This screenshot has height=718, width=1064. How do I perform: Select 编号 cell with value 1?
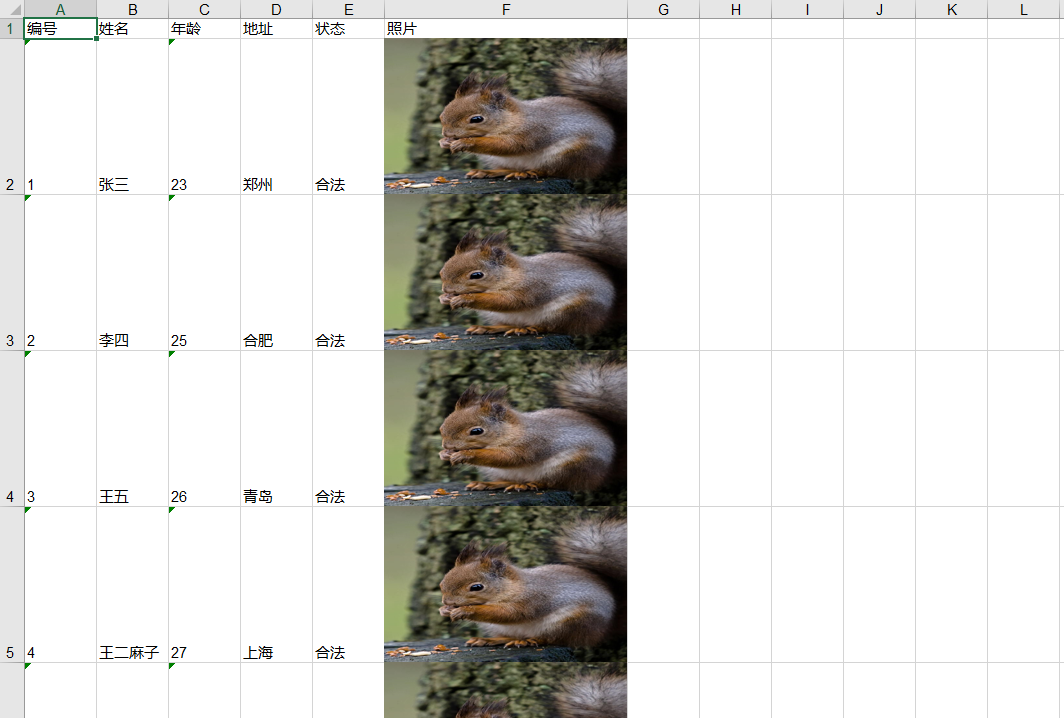pyautogui.click(x=60, y=117)
